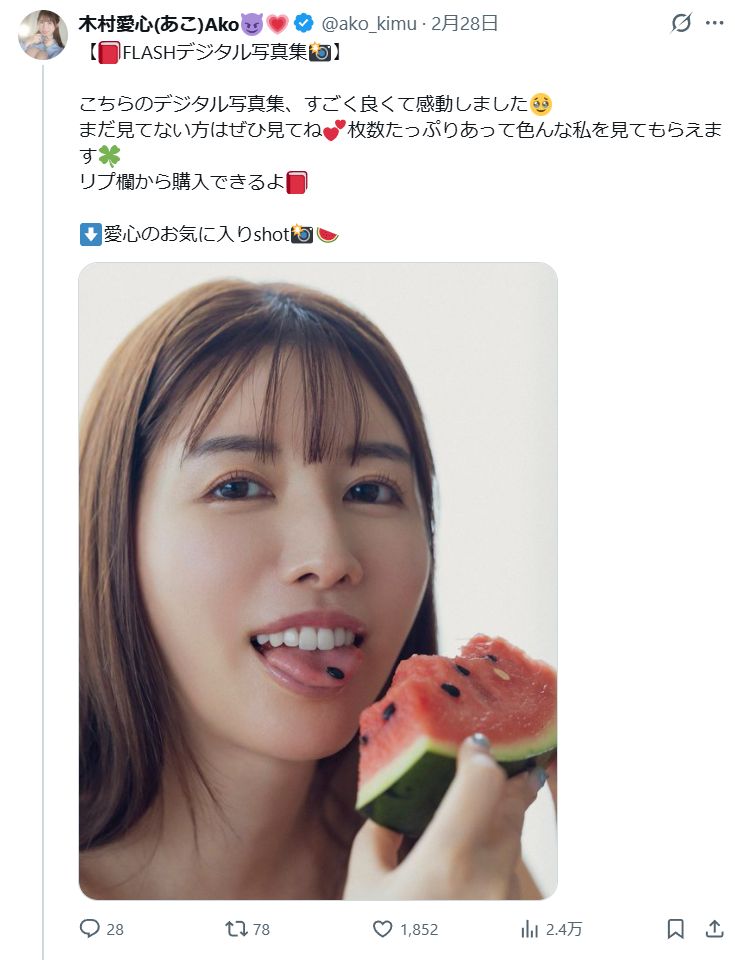The height and width of the screenshot is (960, 735).
Task: Click the repost count 78
Action: pyautogui.click(x=262, y=929)
